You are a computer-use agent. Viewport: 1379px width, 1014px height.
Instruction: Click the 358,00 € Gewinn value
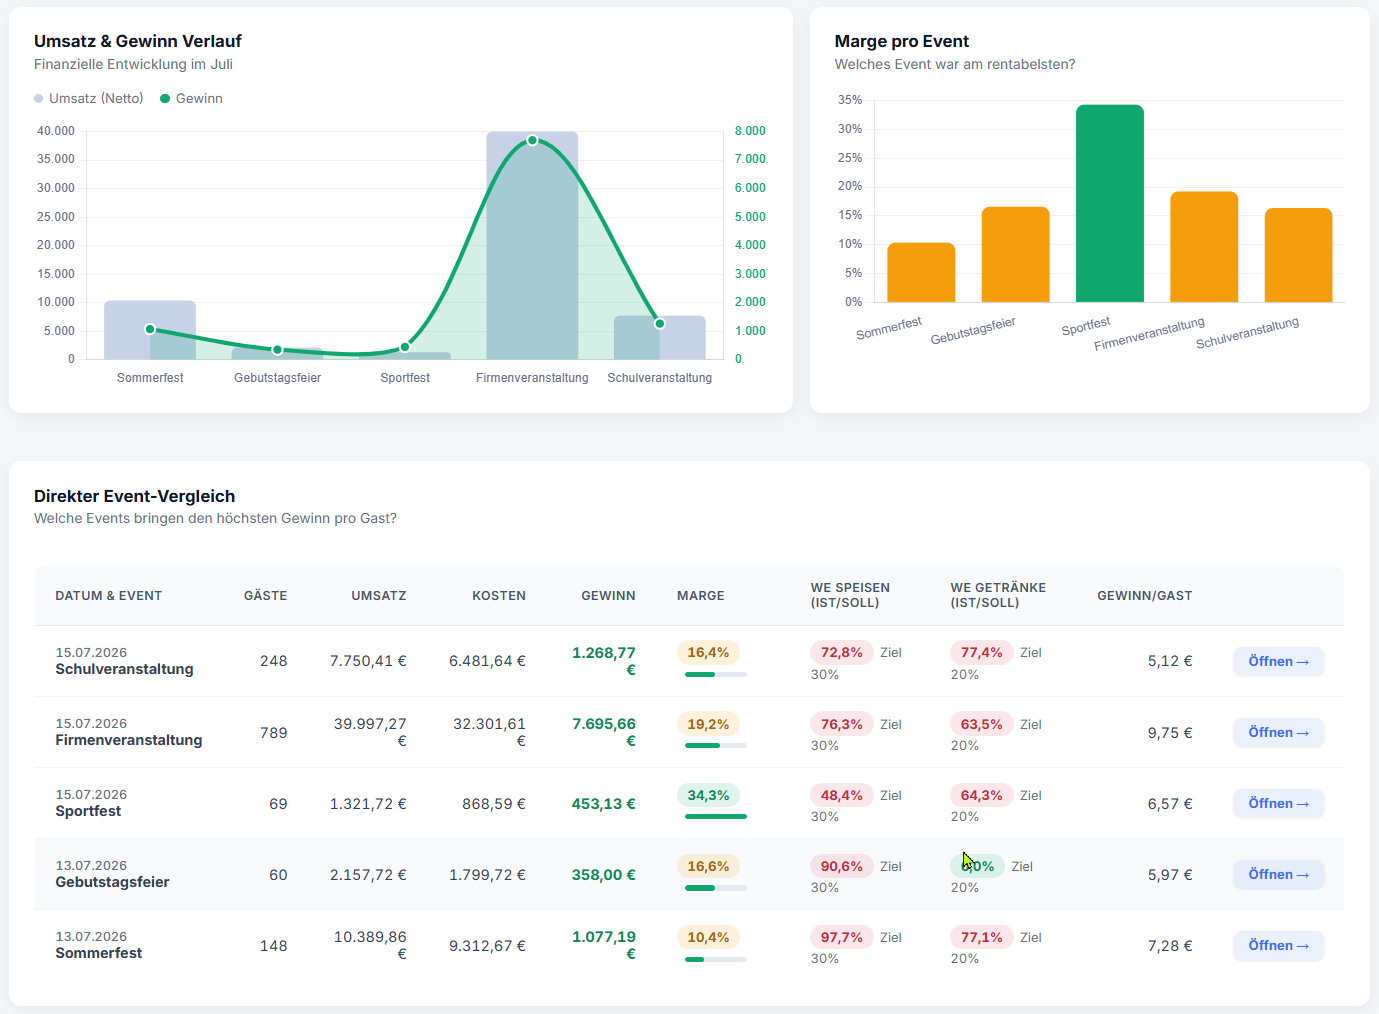pyautogui.click(x=604, y=875)
